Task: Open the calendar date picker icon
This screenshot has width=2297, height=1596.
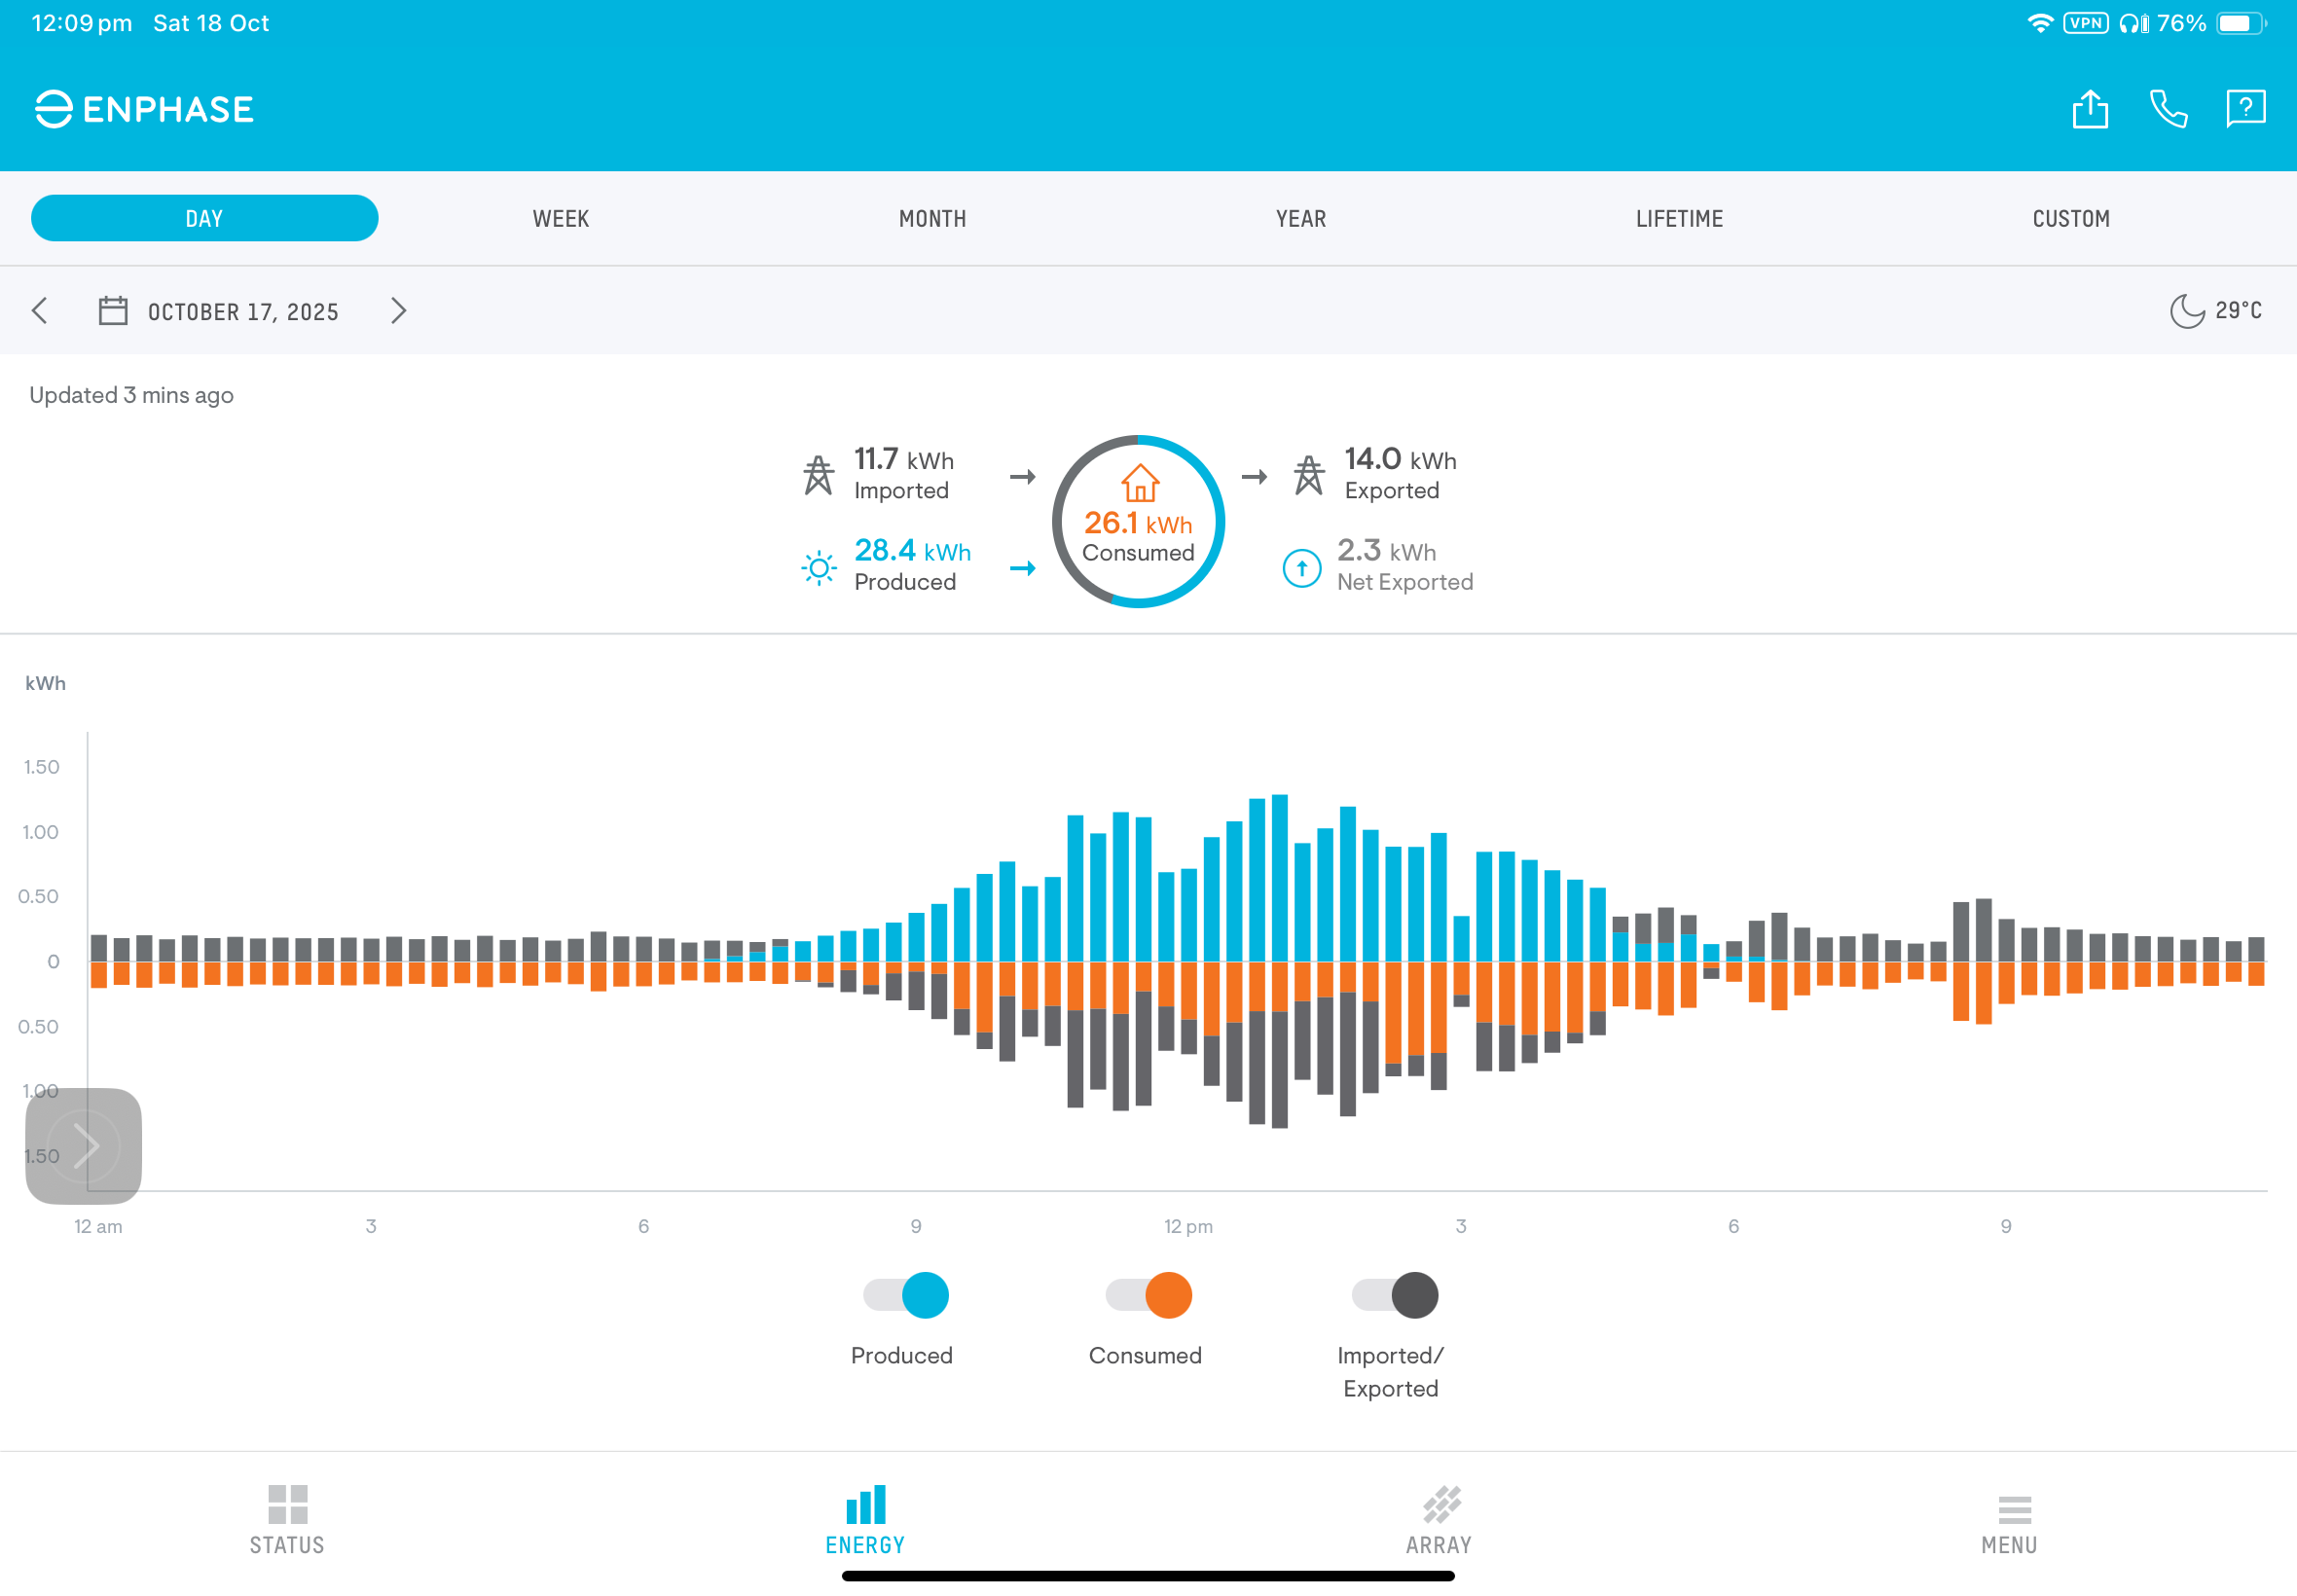Action: coord(113,311)
